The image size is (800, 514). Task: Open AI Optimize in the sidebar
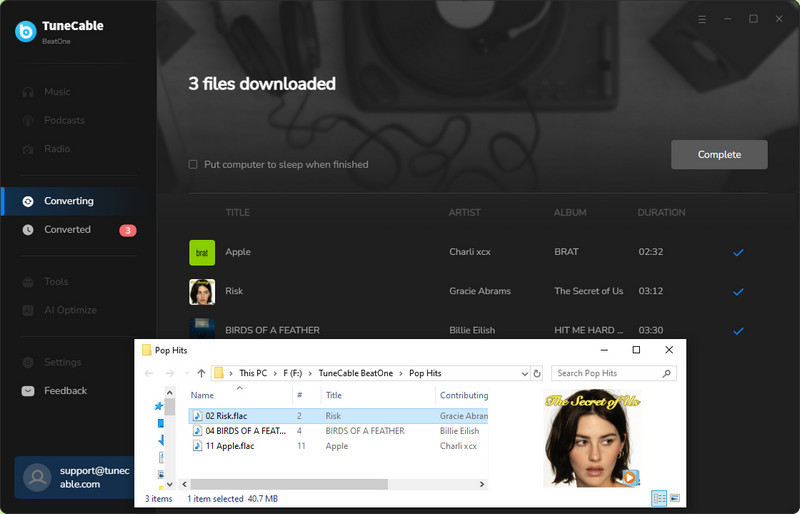tap(70, 310)
